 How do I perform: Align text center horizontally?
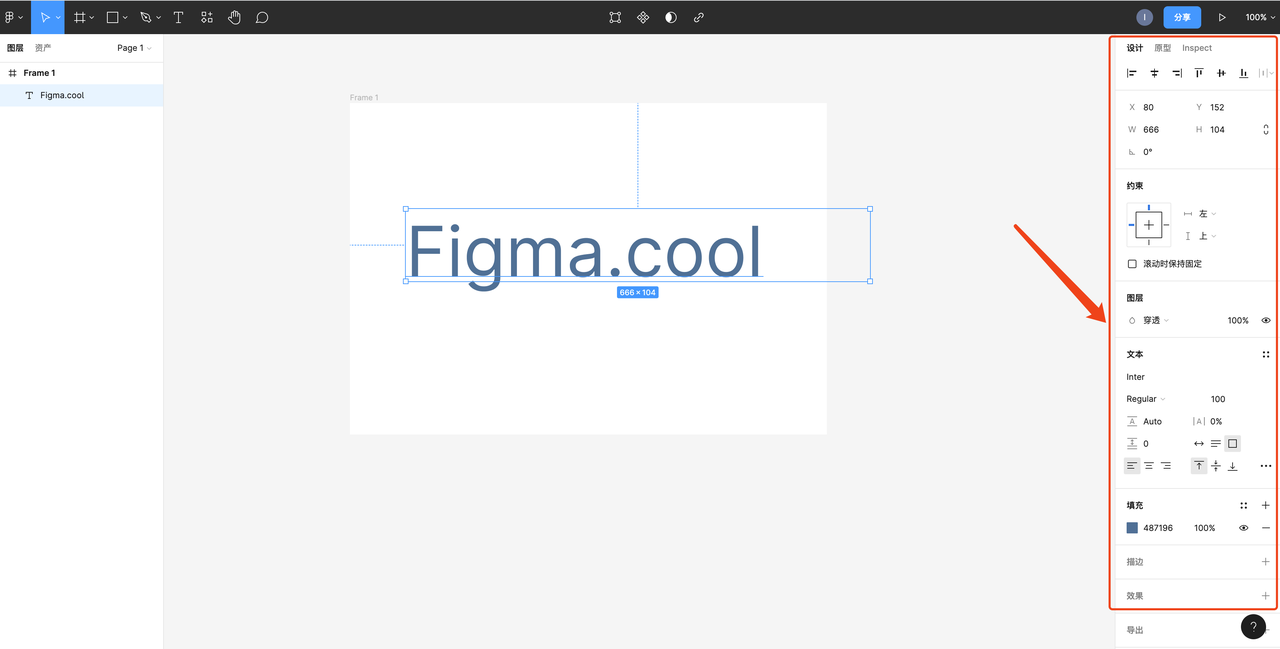tap(1149, 466)
